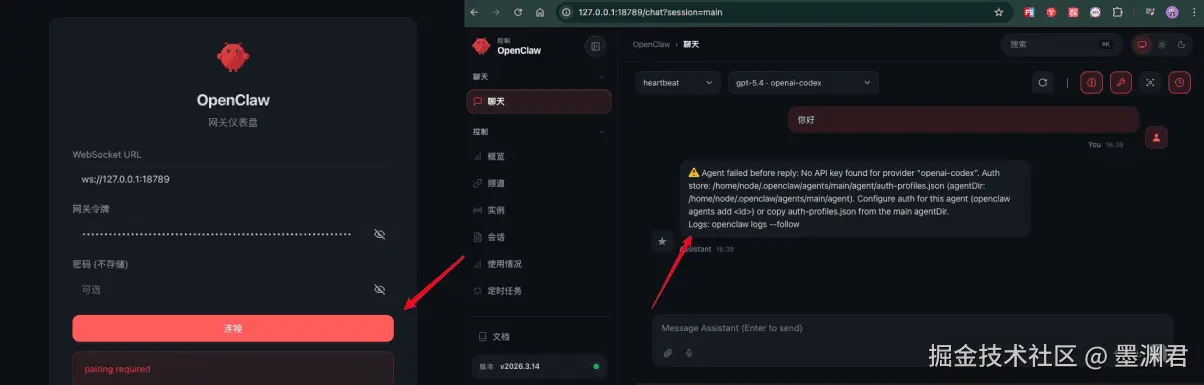This screenshot has height=385, width=1204.
Task: Bookmark this page with the star icon
Action: 998,12
